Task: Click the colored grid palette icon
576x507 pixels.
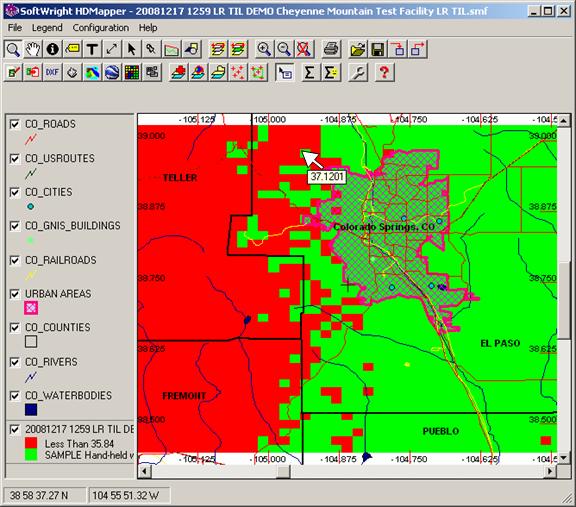Action: 132,72
